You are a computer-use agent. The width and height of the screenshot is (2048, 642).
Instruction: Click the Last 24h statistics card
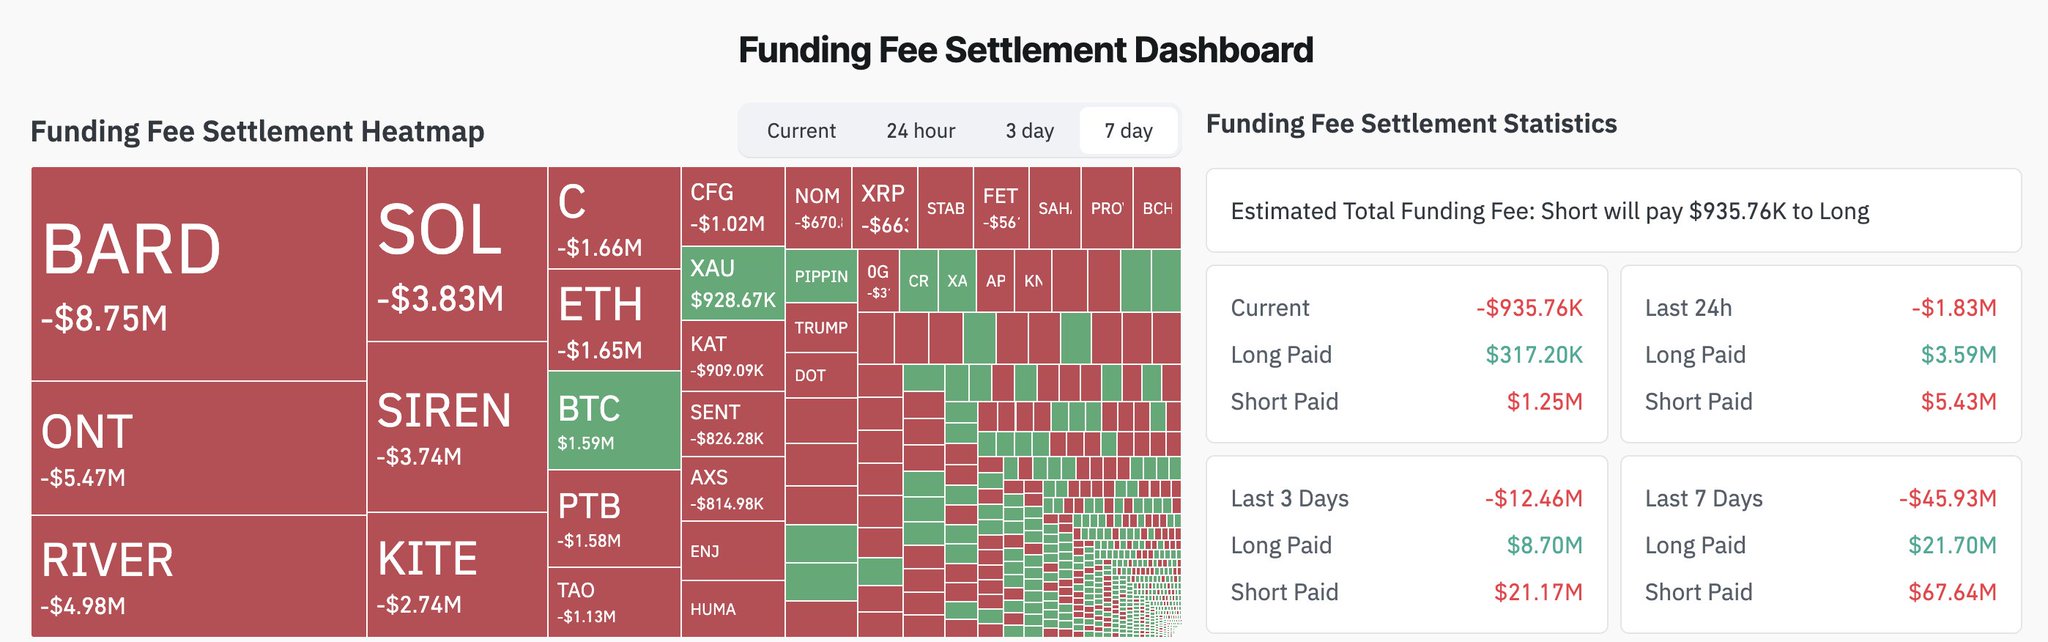(1820, 354)
